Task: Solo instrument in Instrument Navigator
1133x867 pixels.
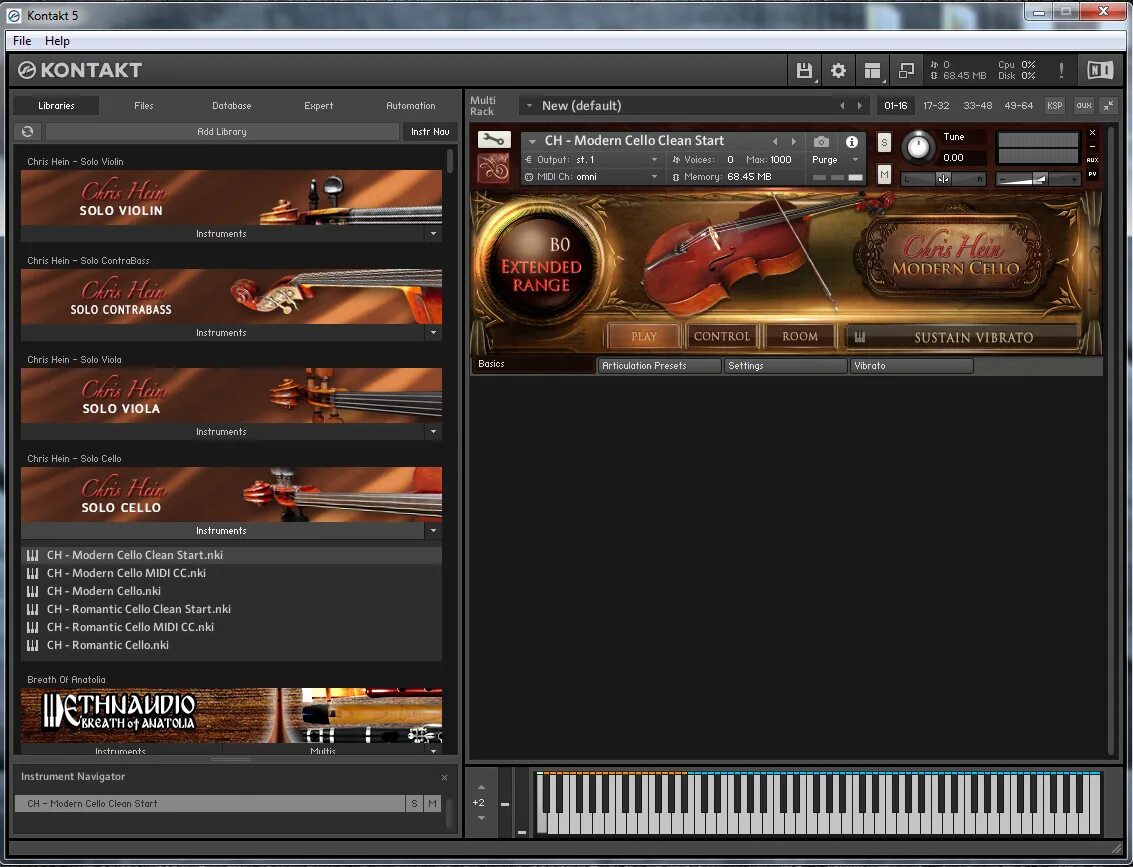Action: pyautogui.click(x=414, y=803)
